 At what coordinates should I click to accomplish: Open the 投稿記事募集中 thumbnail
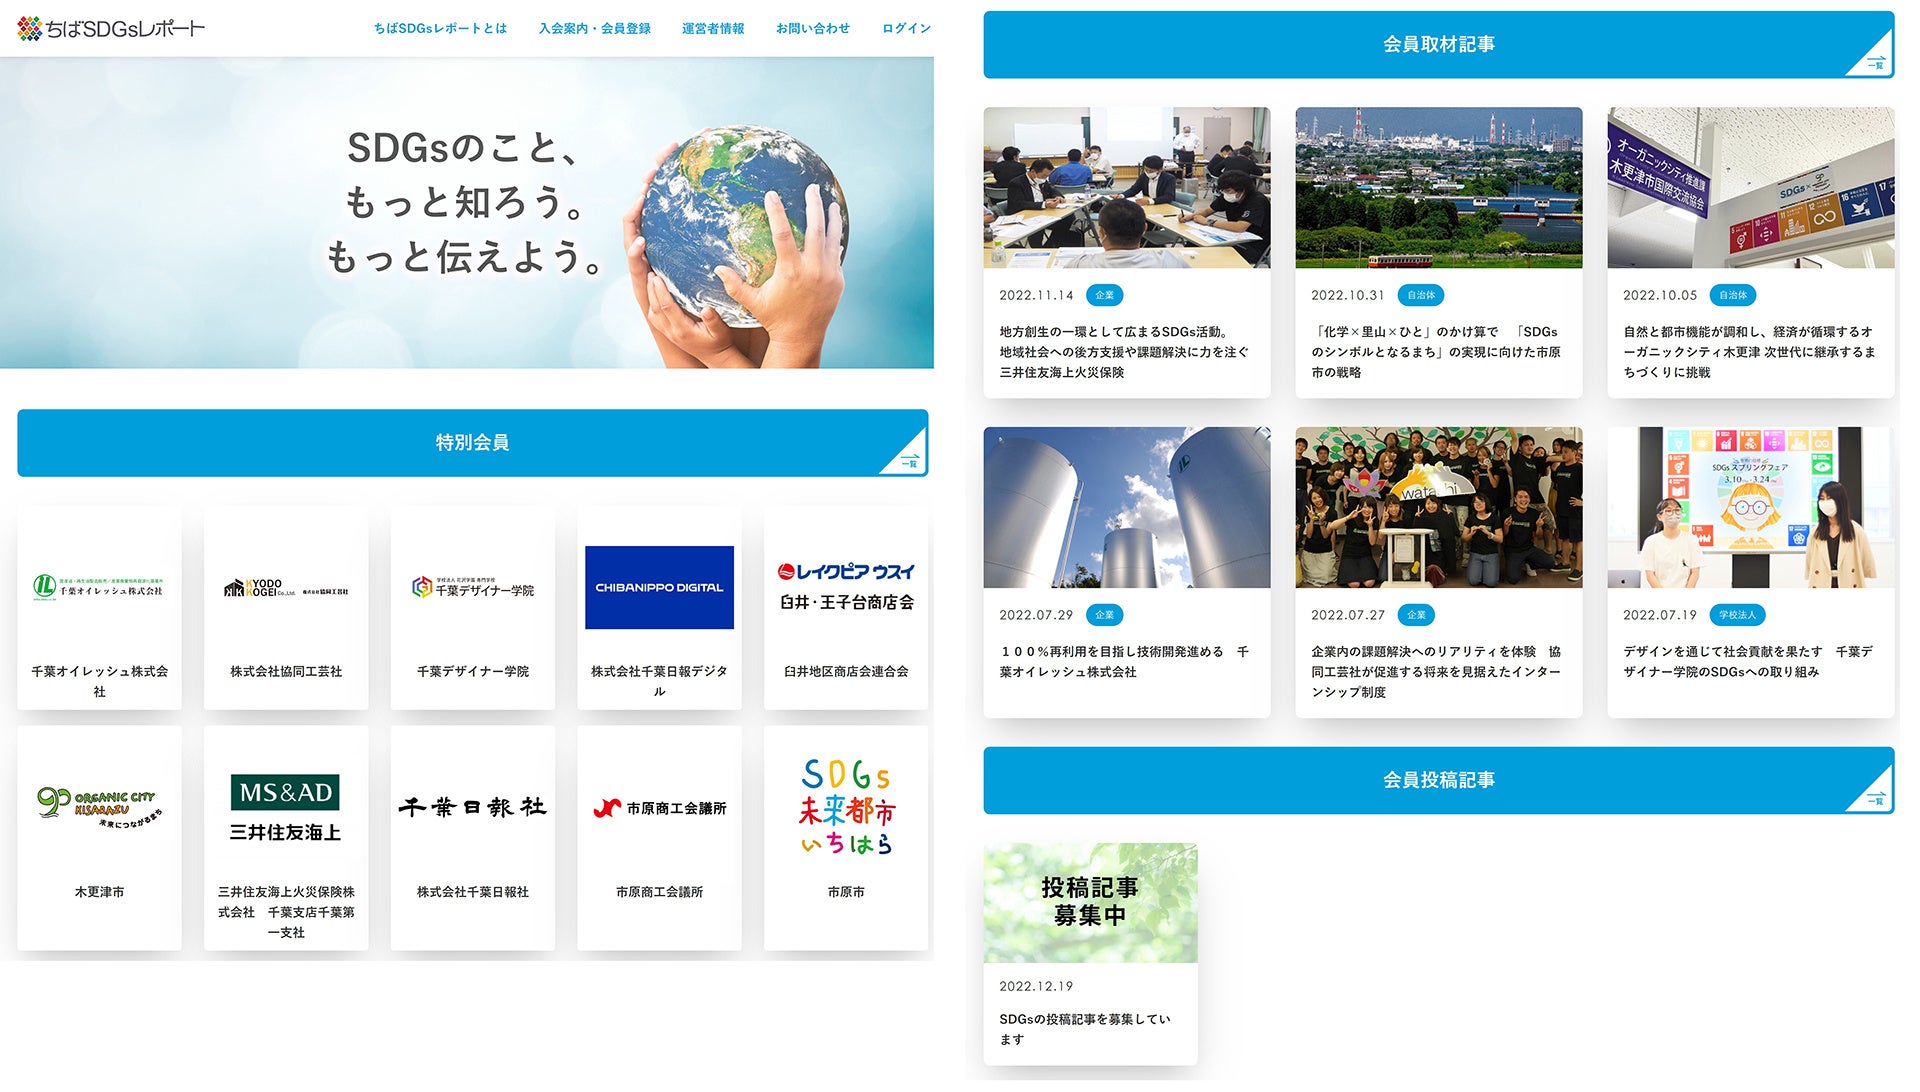click(1090, 902)
